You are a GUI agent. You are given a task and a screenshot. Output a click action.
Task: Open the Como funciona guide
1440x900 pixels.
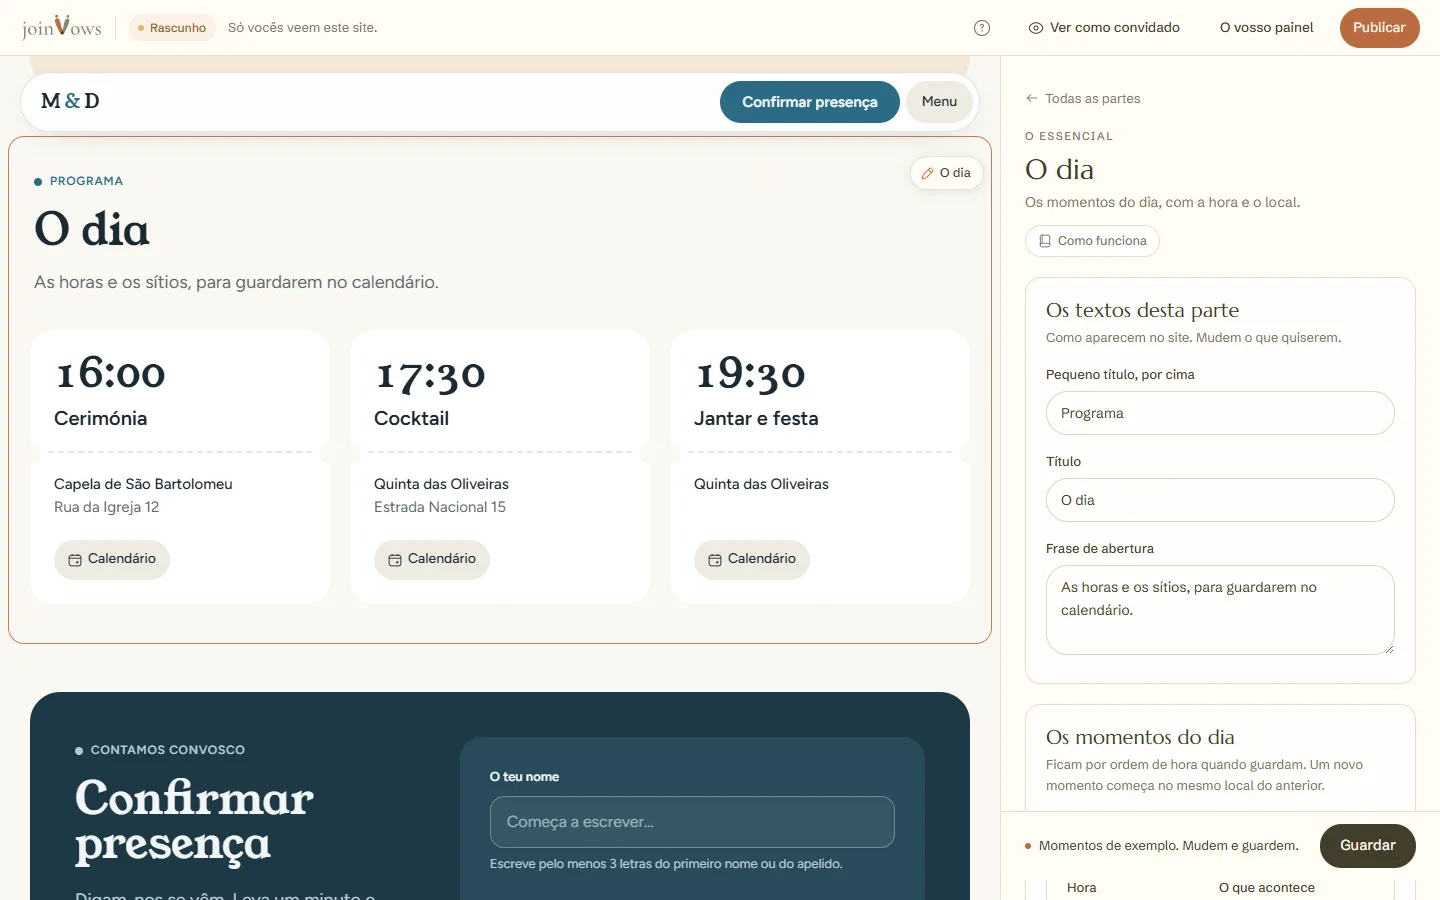click(x=1092, y=241)
